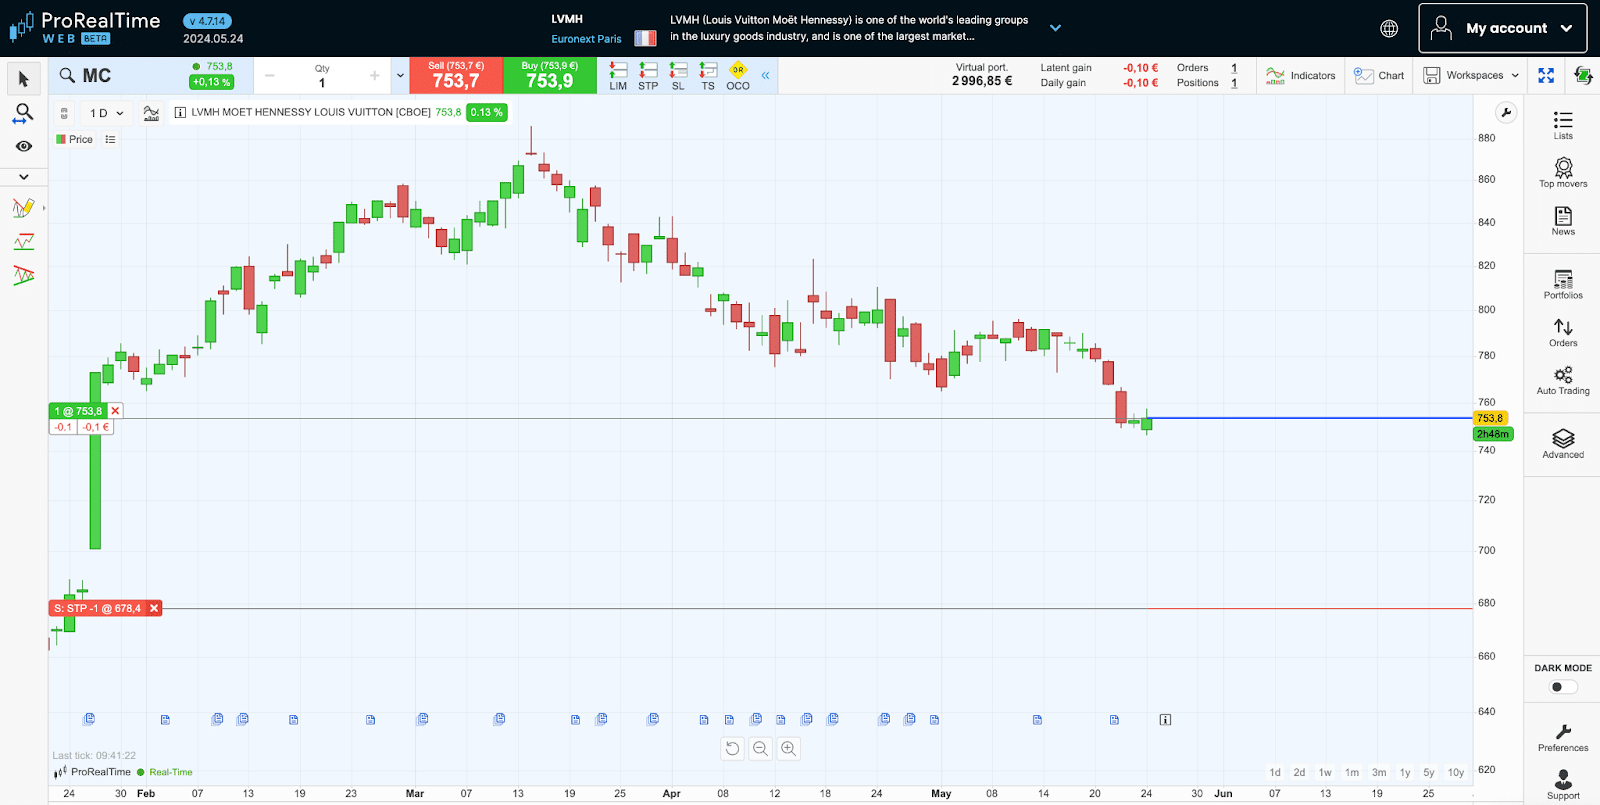Open the Top movers panel

pyautogui.click(x=1563, y=172)
